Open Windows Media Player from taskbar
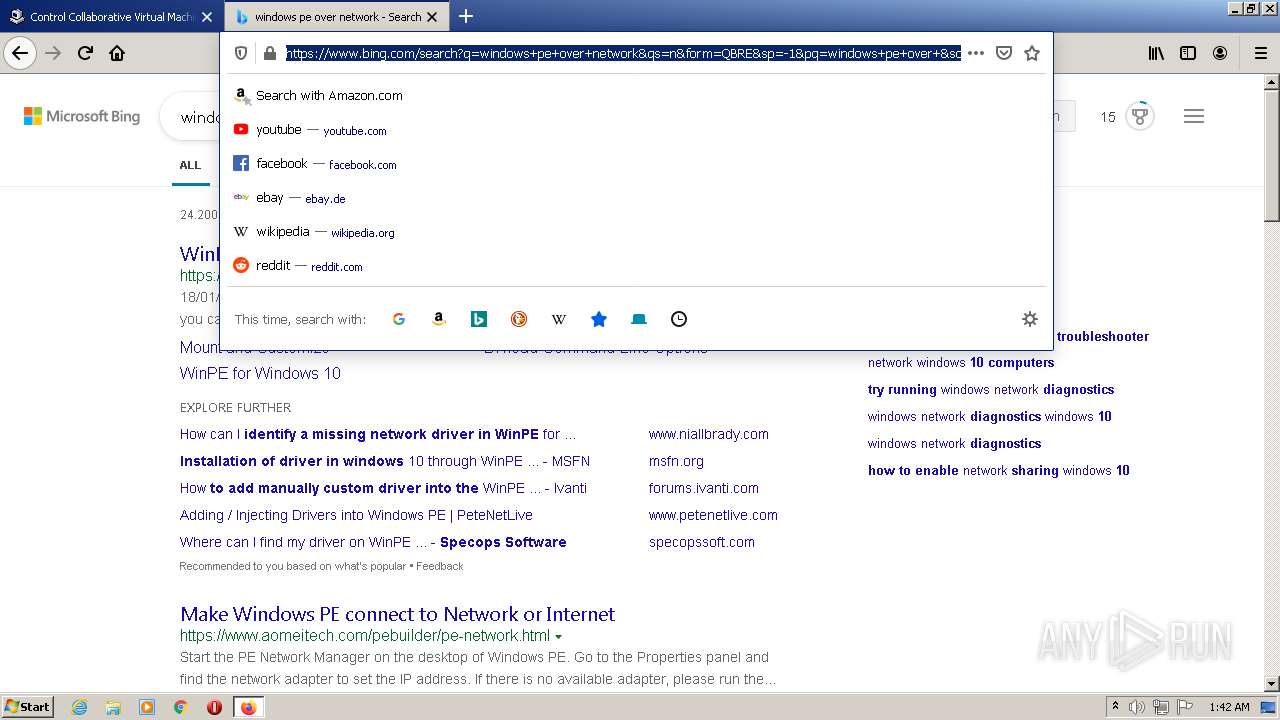The height and width of the screenshot is (720, 1280). pyautogui.click(x=147, y=707)
